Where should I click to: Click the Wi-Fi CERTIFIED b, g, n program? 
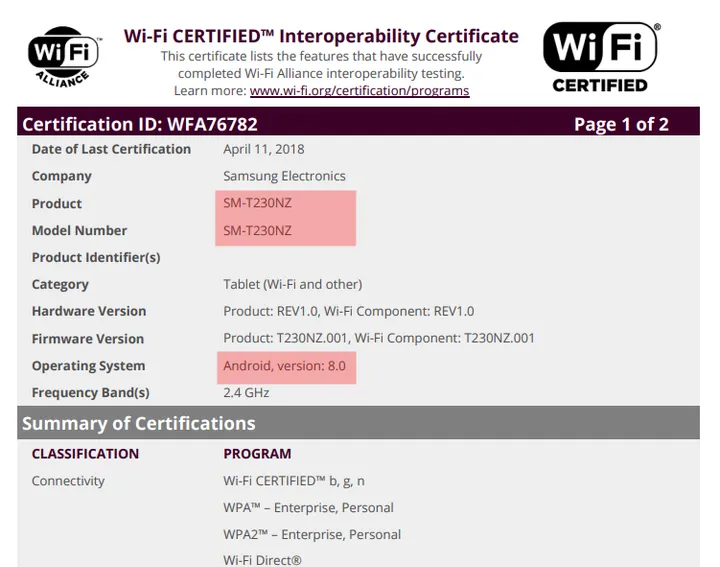294,481
